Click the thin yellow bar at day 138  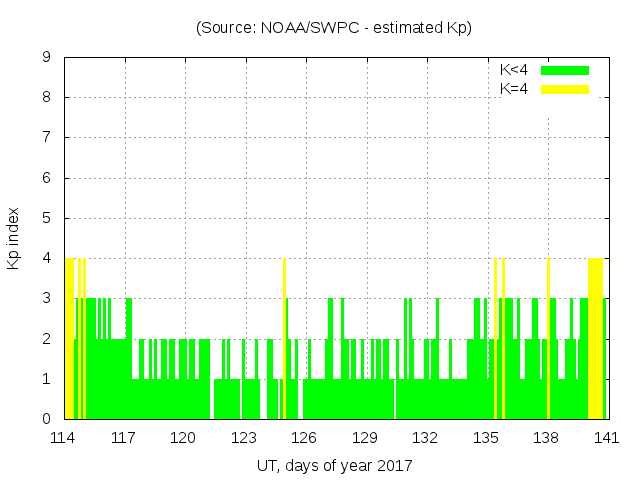[x=548, y=340]
